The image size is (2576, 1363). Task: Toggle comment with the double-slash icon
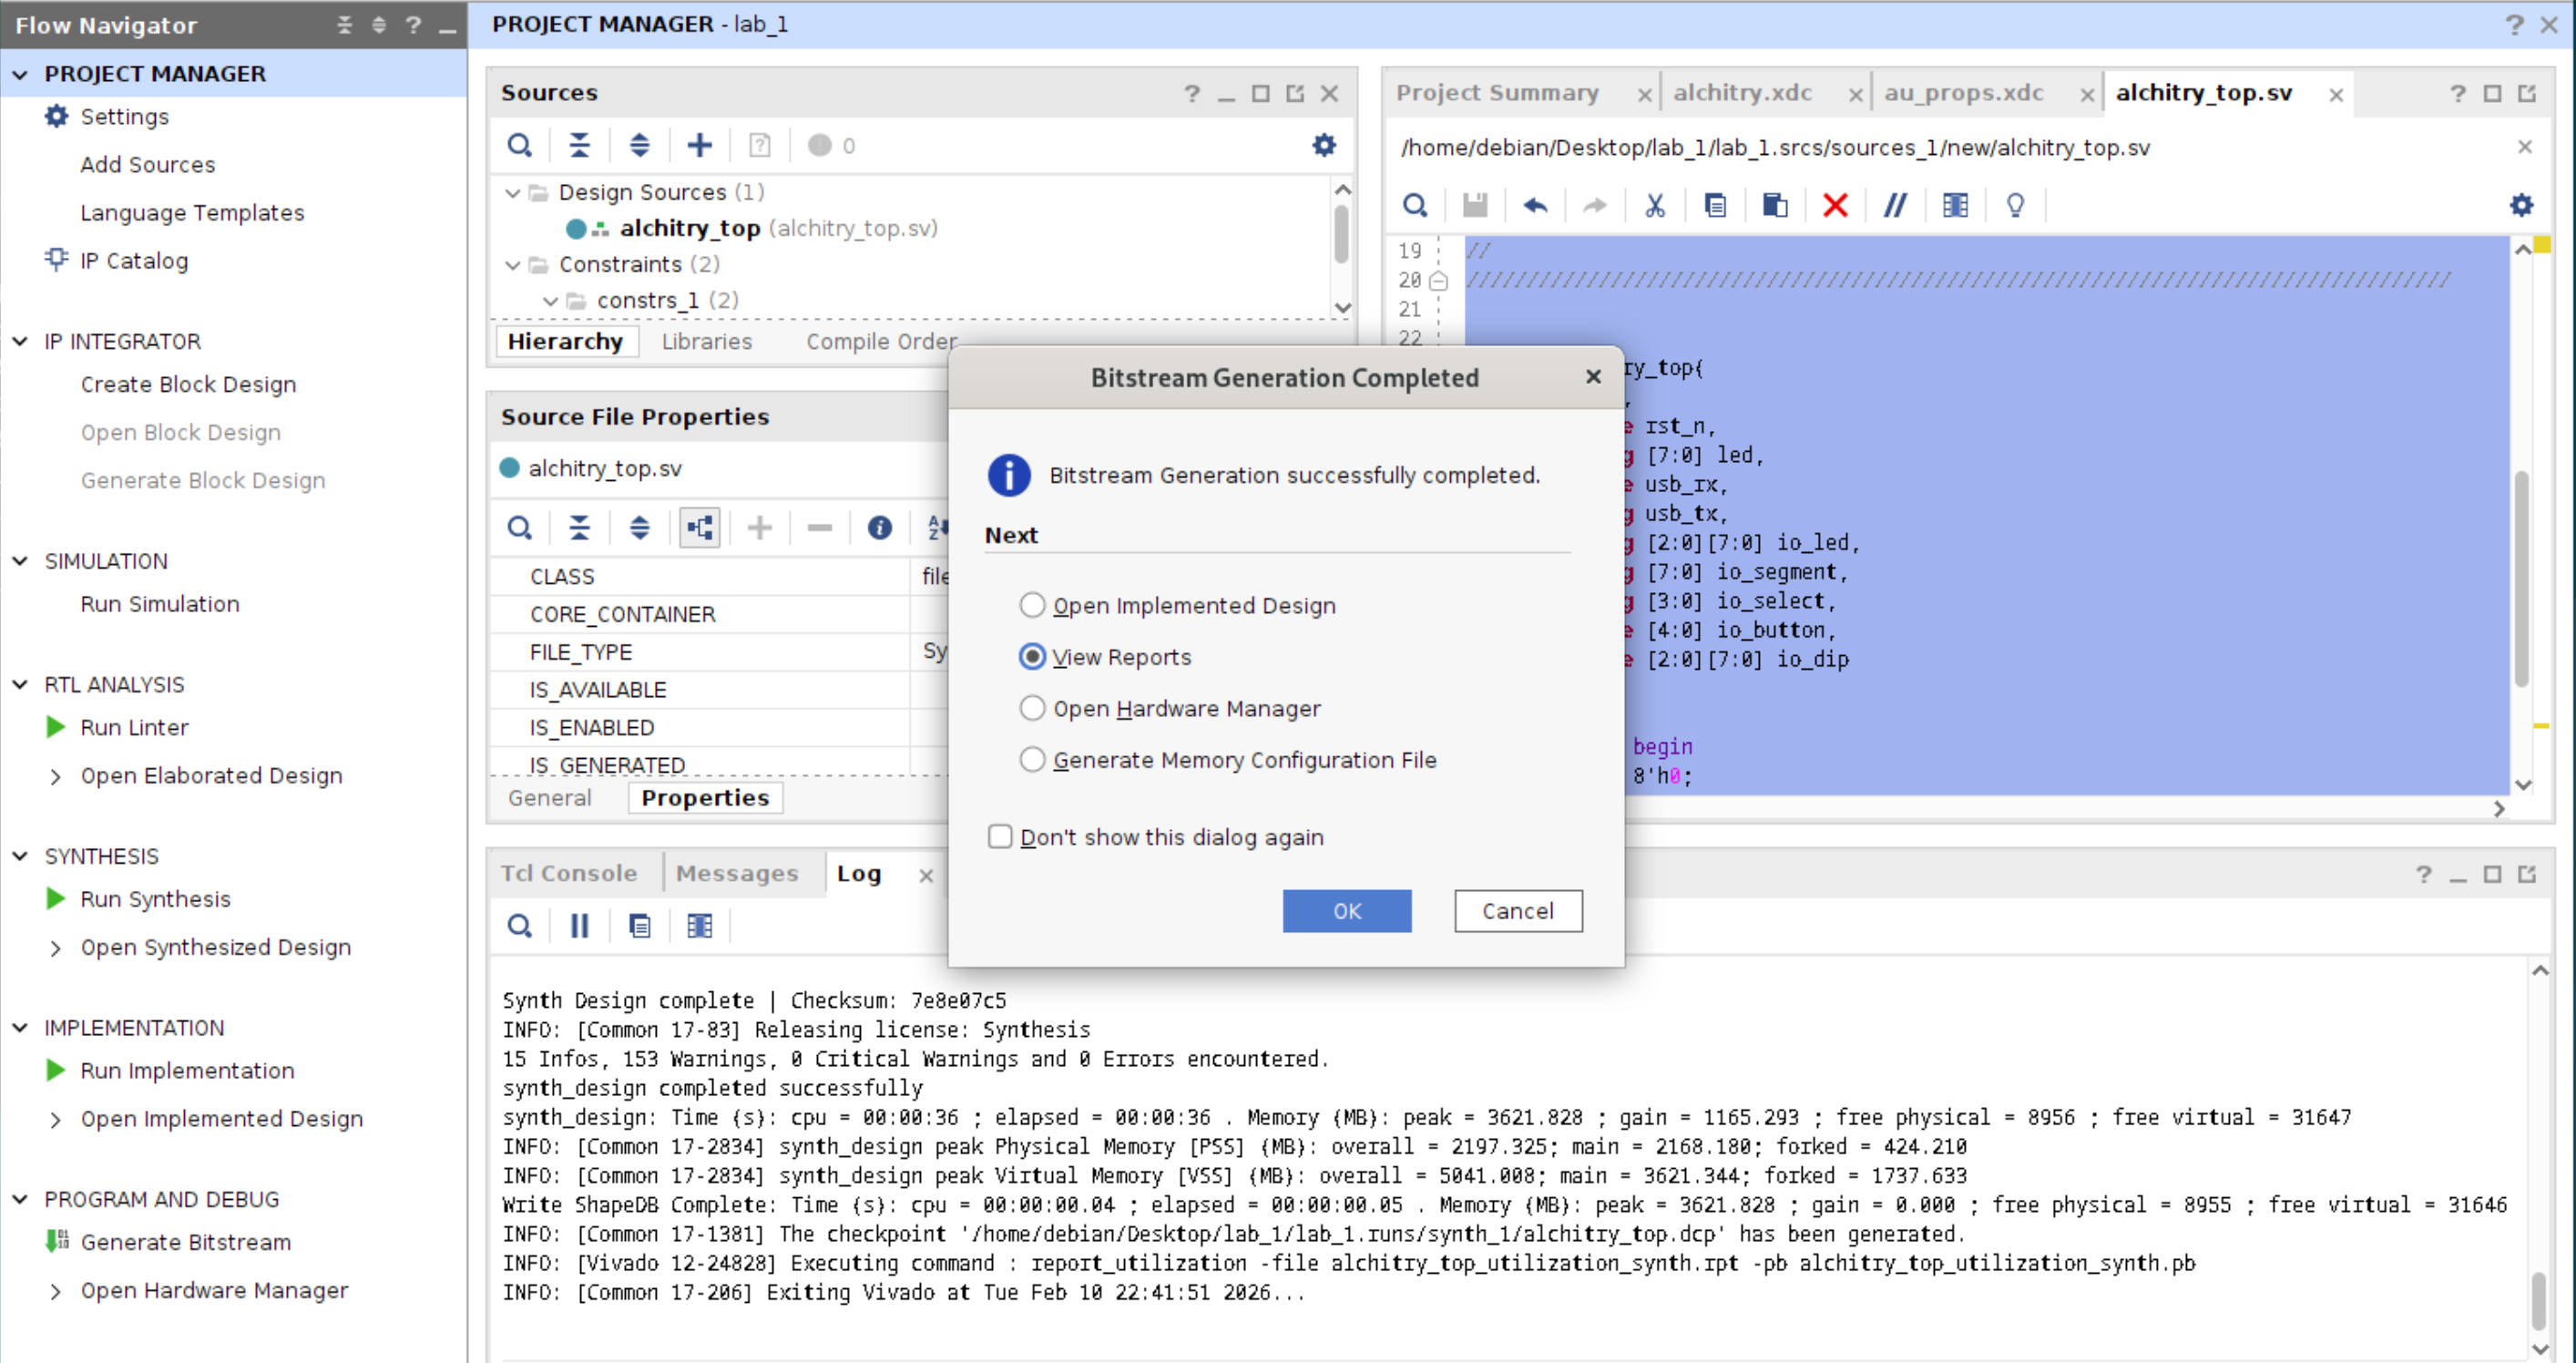click(1894, 206)
